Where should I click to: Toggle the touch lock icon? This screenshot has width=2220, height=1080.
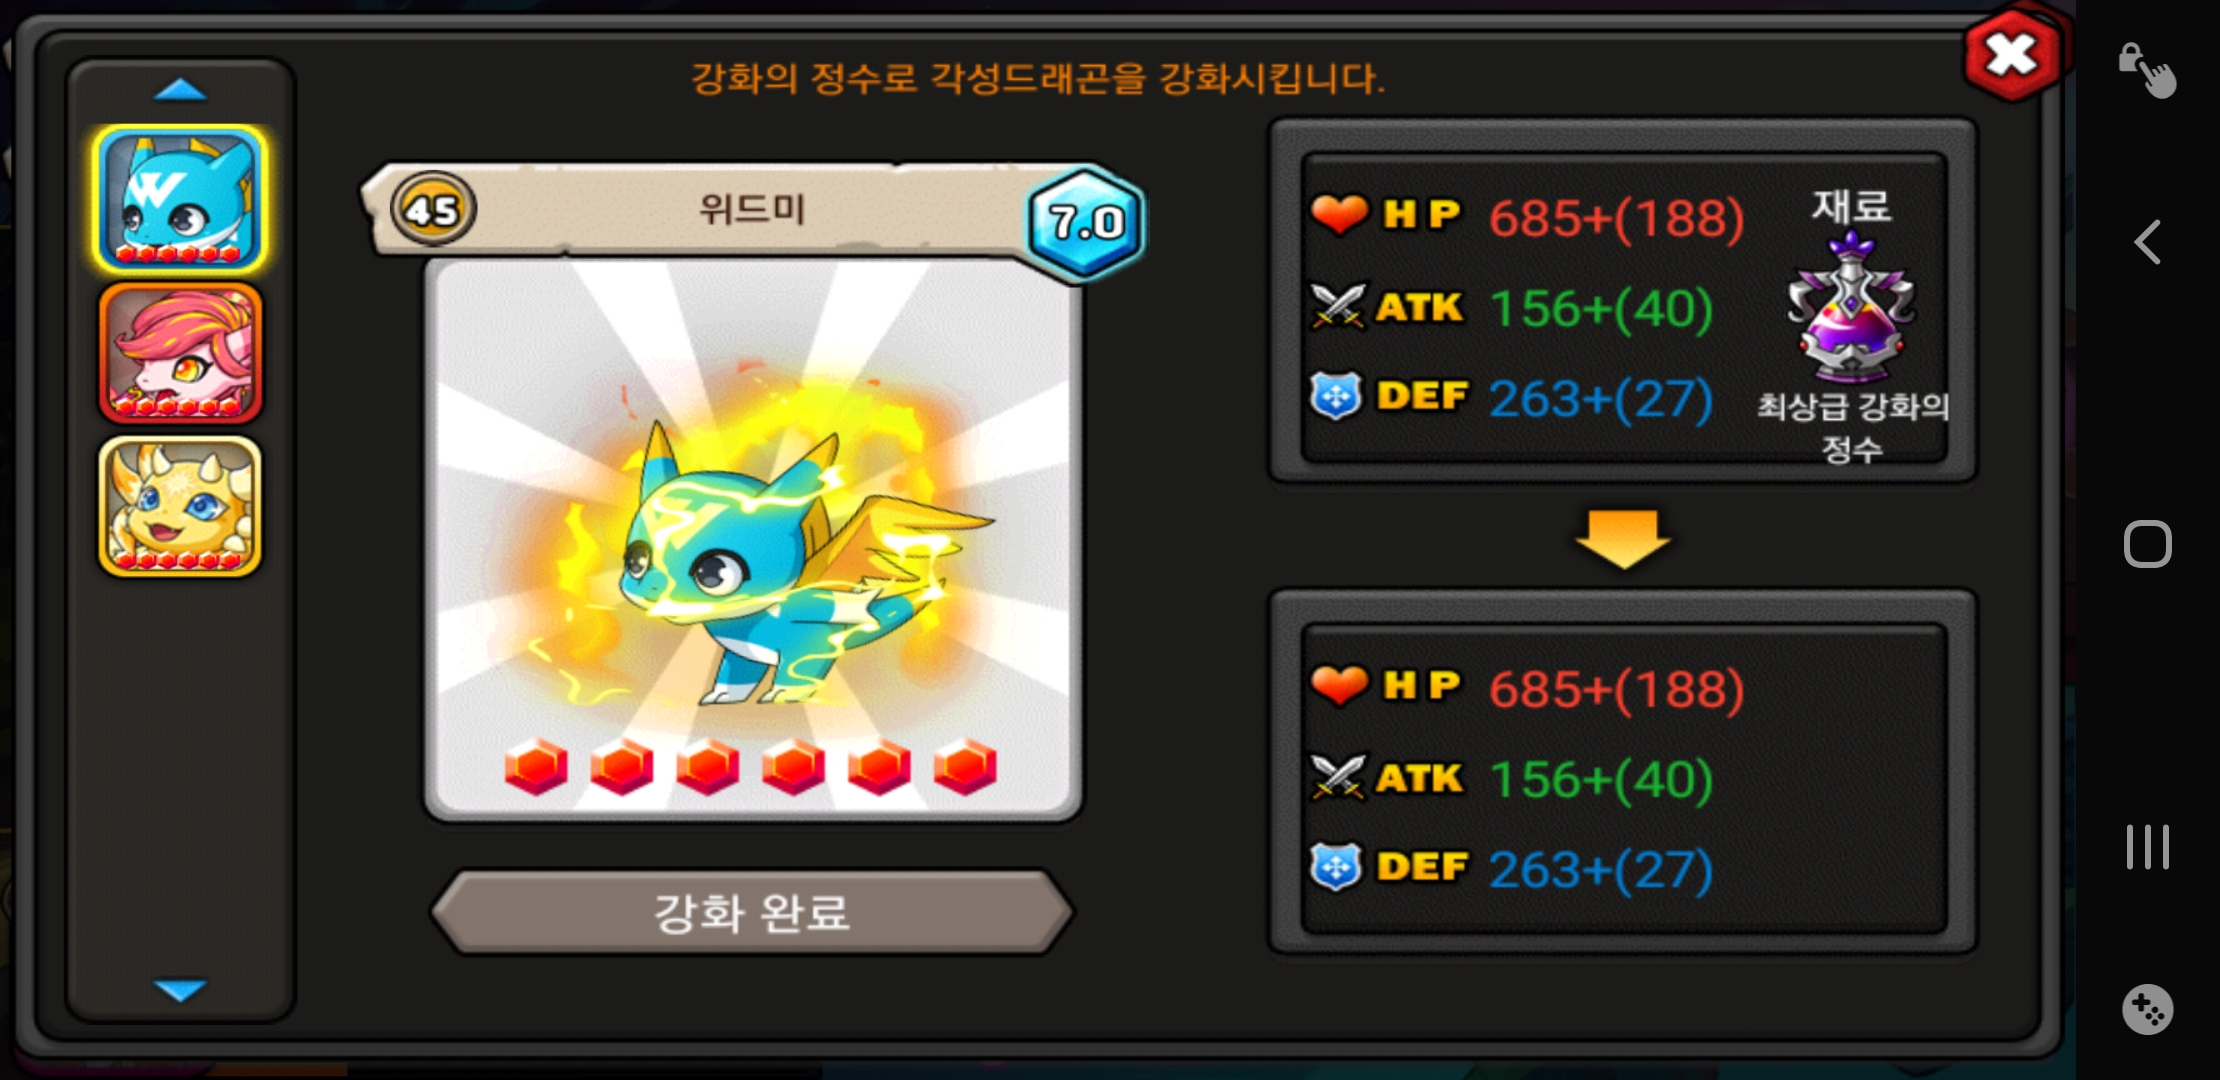(x=2147, y=70)
